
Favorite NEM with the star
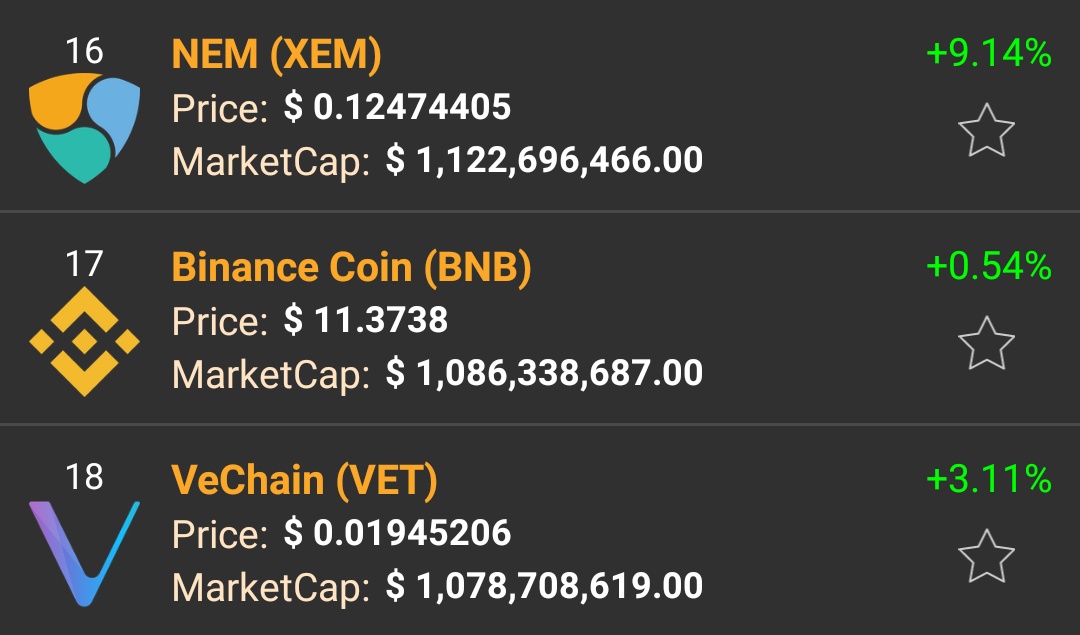pos(986,131)
